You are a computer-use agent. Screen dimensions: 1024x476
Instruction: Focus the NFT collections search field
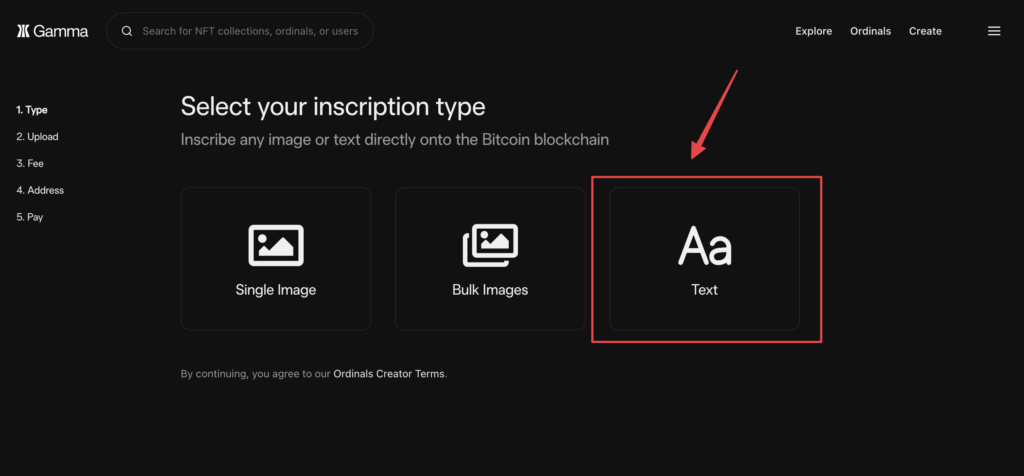click(x=240, y=31)
